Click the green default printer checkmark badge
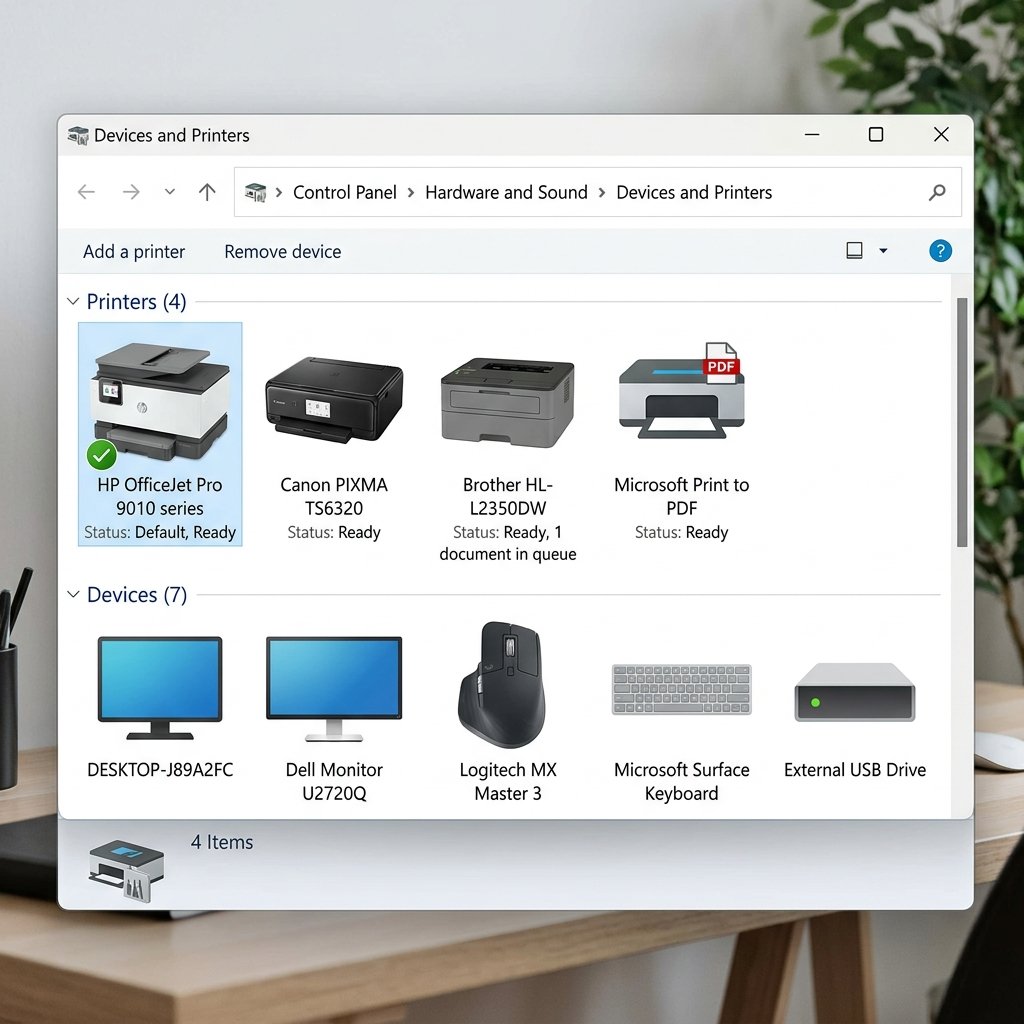This screenshot has height=1024, width=1024. point(102,455)
